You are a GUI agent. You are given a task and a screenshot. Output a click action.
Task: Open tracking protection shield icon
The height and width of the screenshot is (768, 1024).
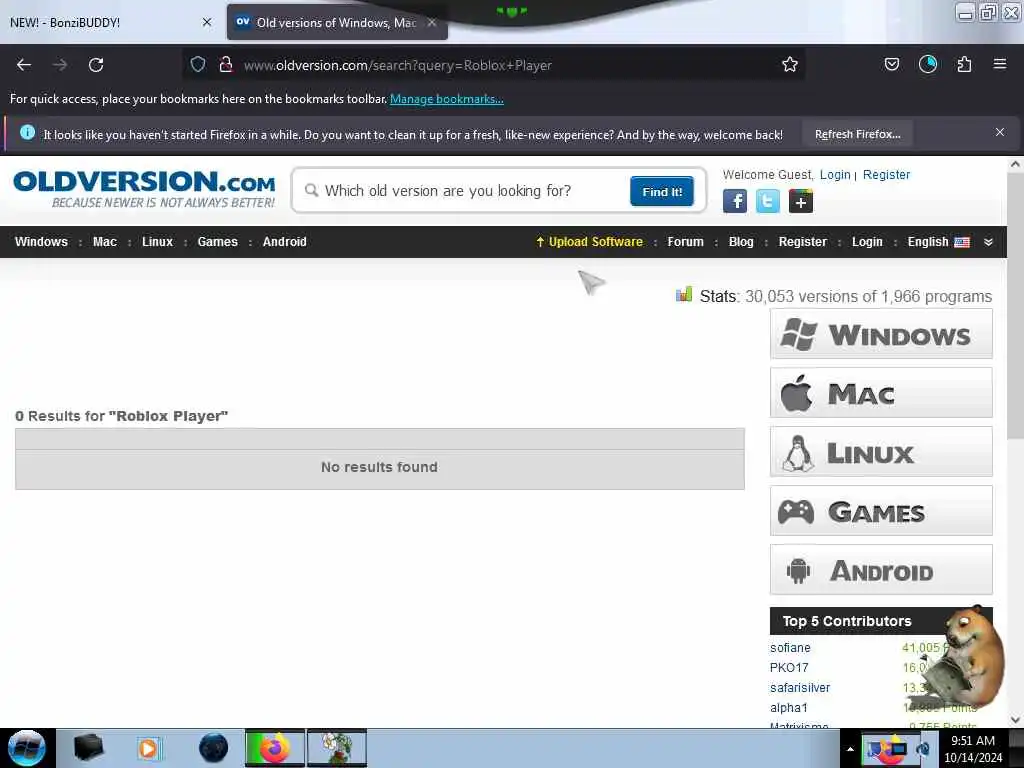tap(198, 64)
